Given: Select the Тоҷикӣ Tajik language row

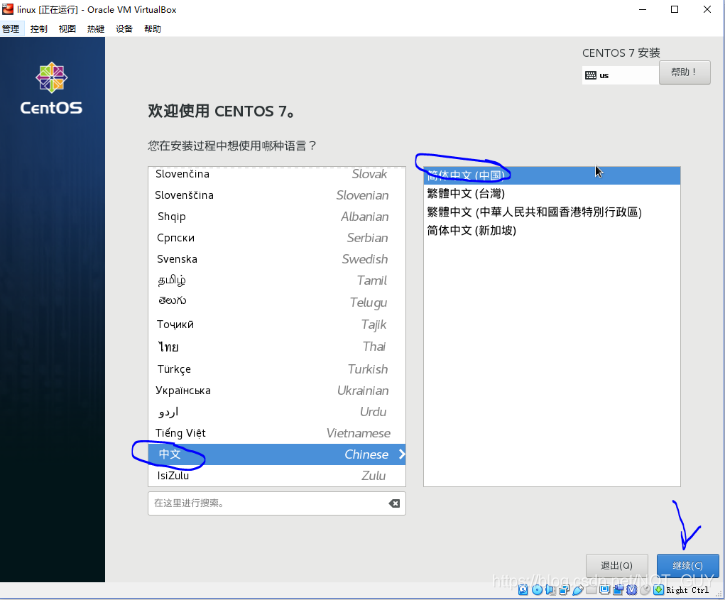Looking at the screenshot, I should (276, 324).
